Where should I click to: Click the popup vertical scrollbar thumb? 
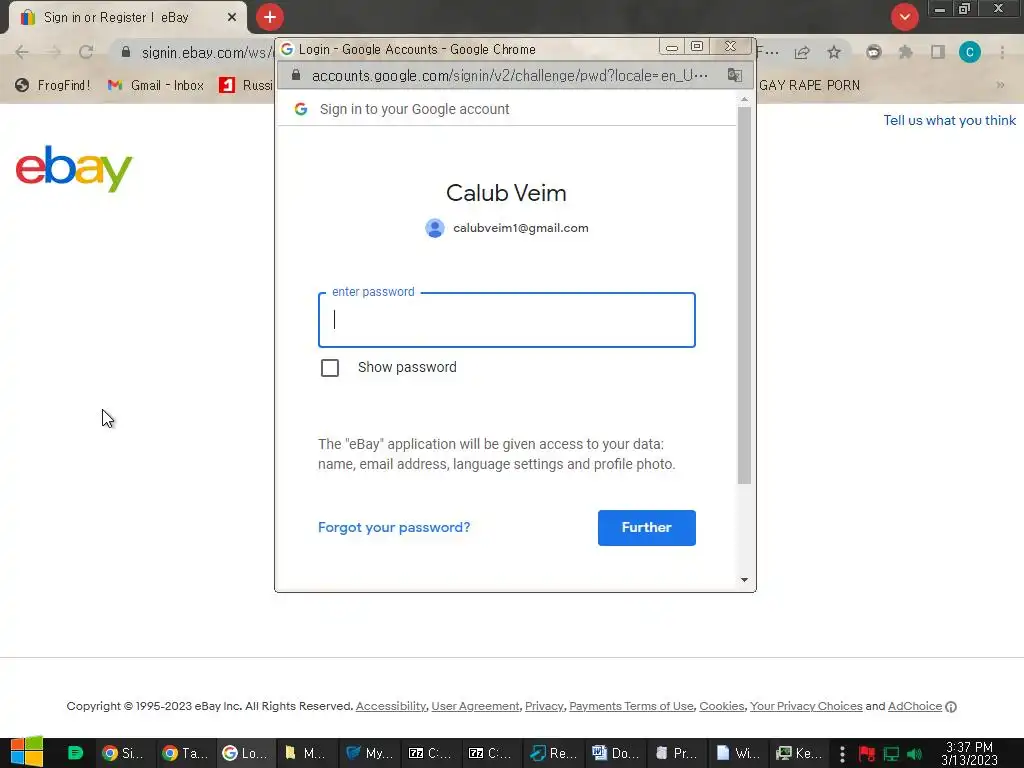click(x=744, y=295)
